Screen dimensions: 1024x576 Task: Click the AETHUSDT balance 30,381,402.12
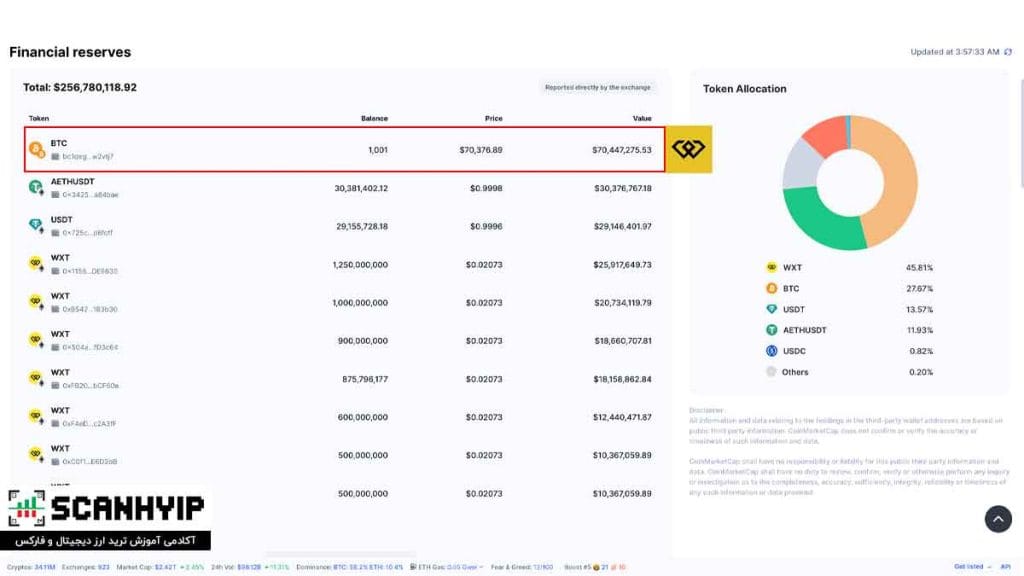coord(361,188)
